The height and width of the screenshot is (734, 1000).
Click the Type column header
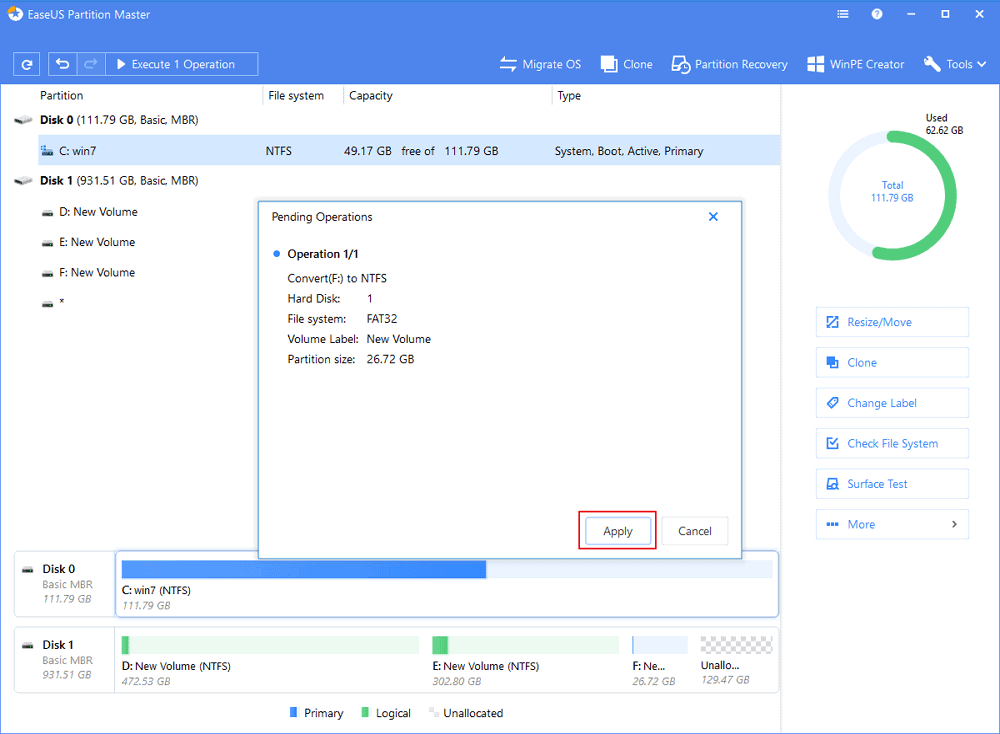(x=569, y=96)
